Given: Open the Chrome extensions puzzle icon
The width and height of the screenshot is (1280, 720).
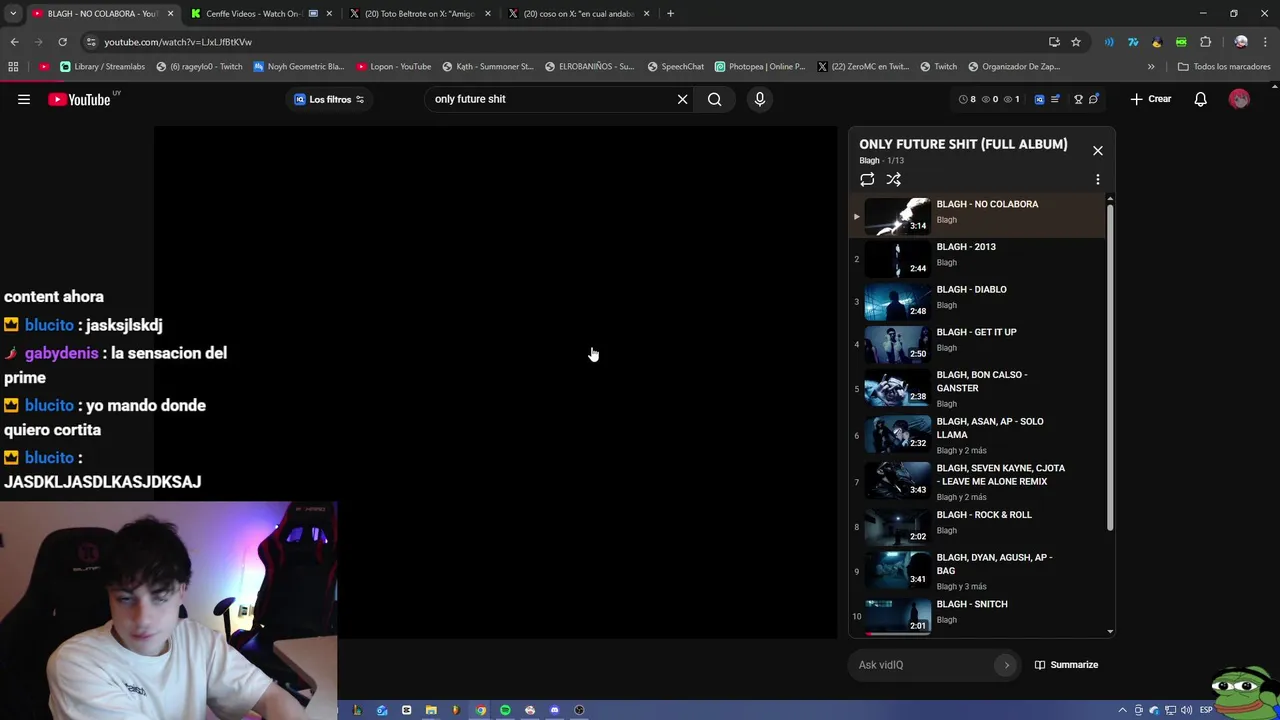Looking at the screenshot, I should tap(1205, 42).
